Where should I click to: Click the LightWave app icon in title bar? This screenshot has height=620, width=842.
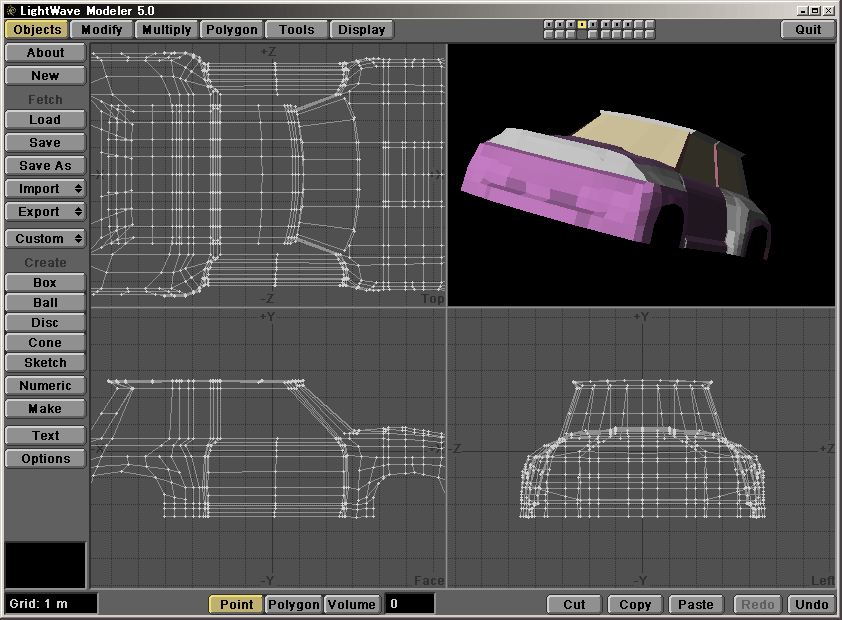point(10,9)
